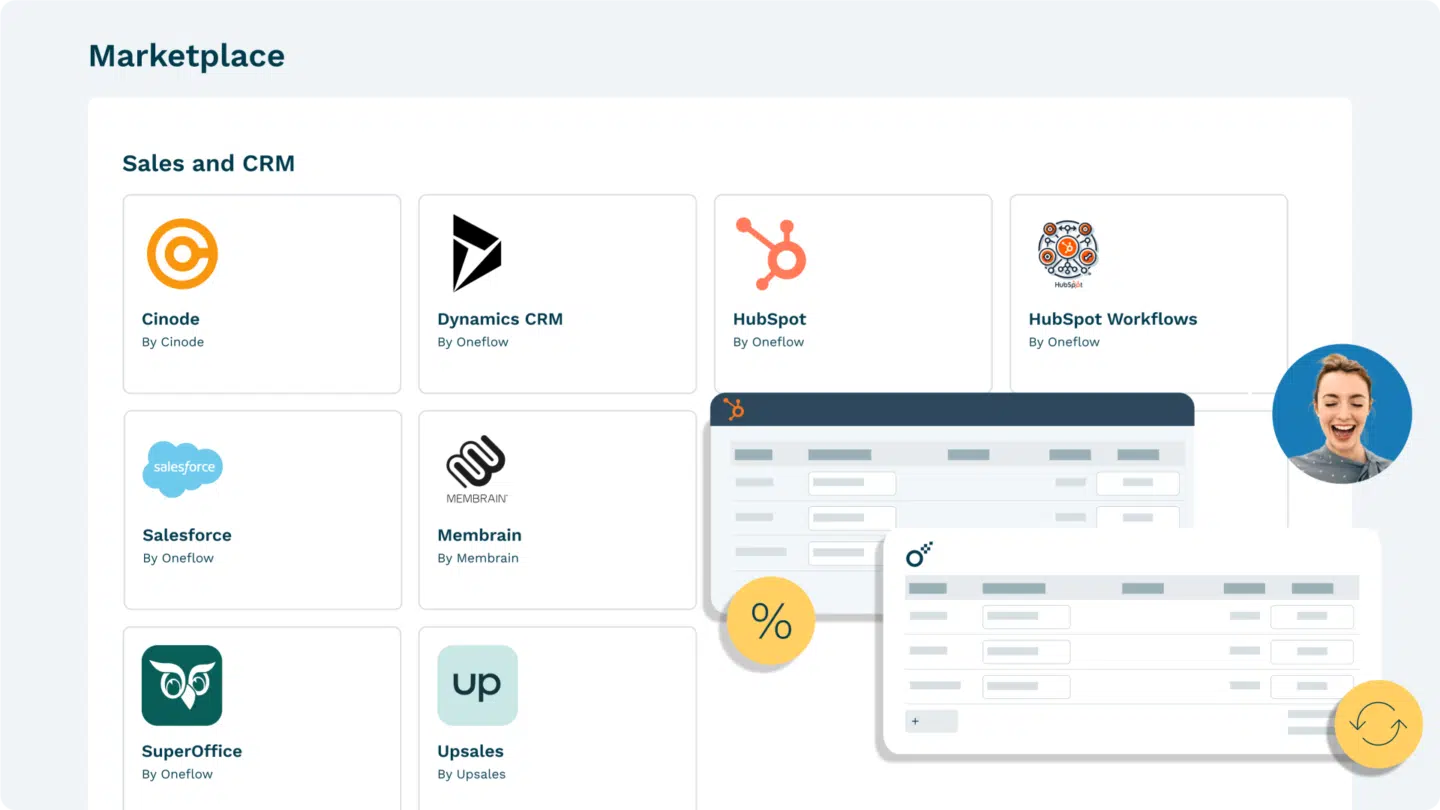Click the Marketplace page heading

click(187, 56)
